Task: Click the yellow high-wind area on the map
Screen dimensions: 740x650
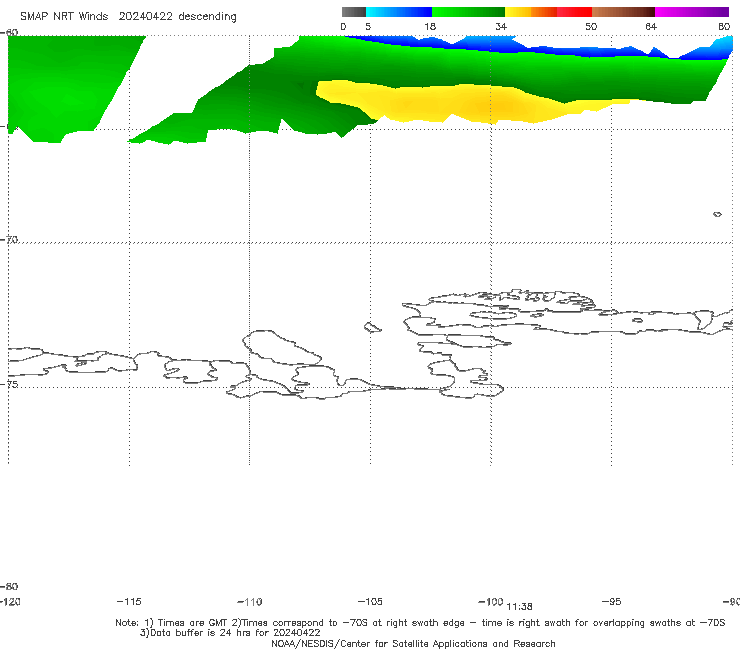Action: point(472,104)
